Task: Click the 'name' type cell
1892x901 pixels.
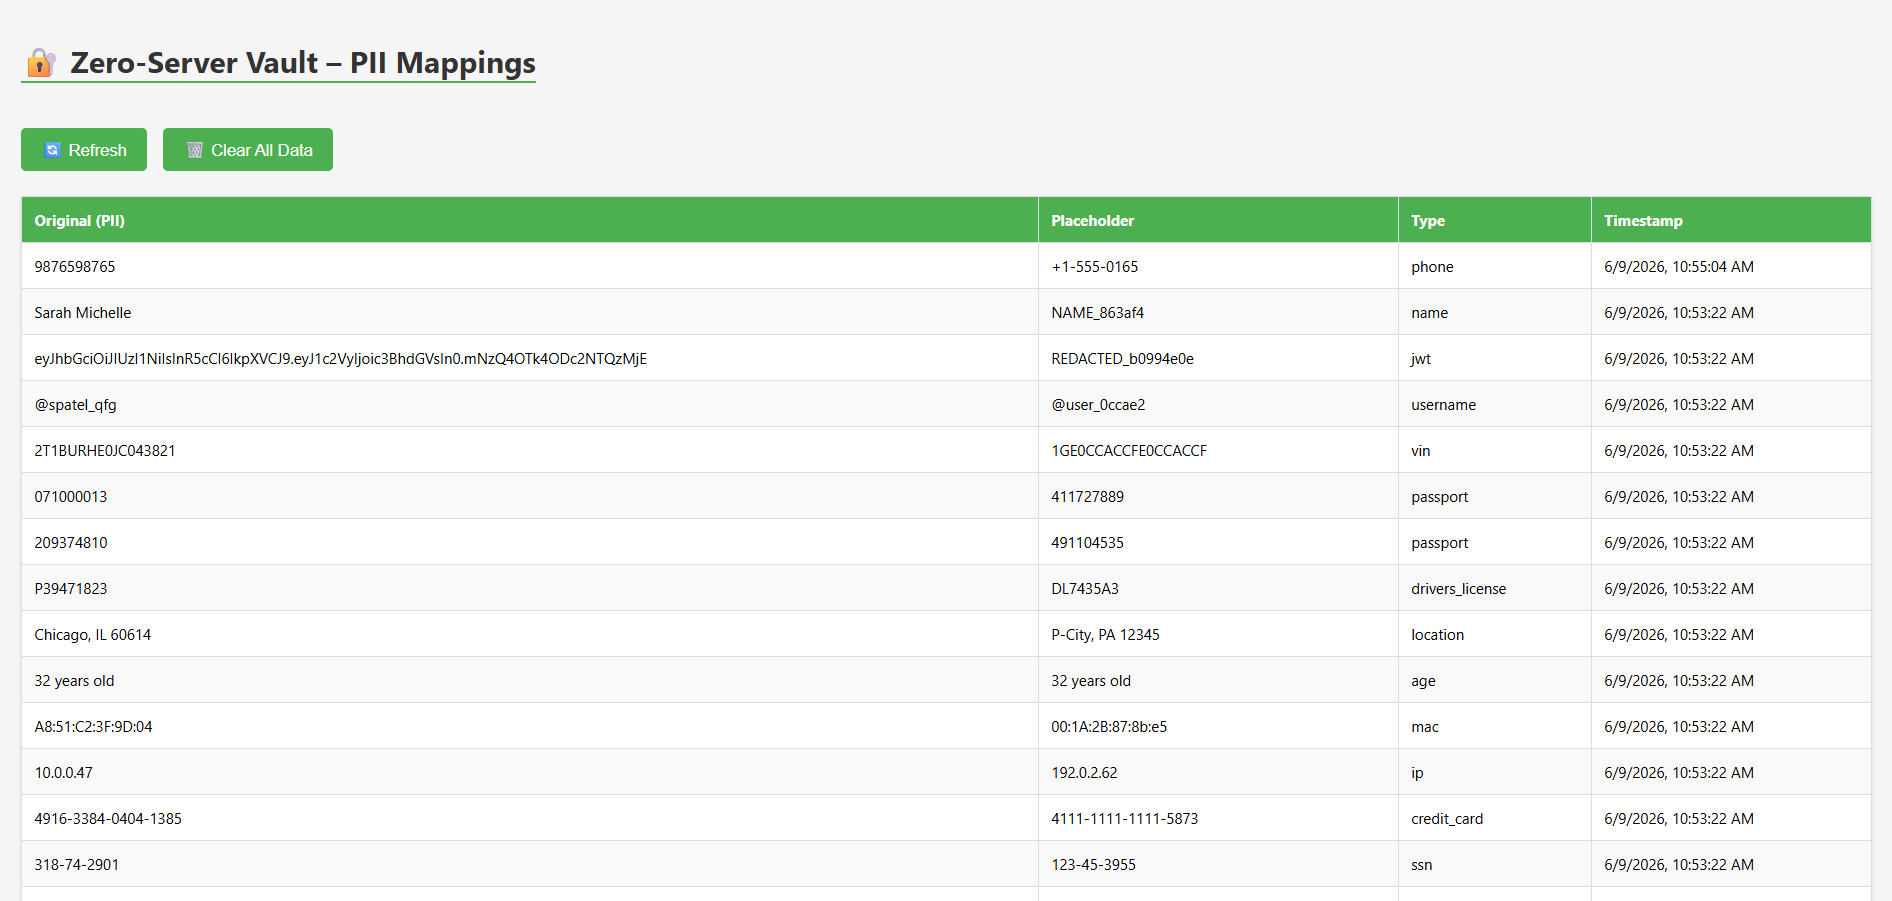Action: tap(1495, 313)
